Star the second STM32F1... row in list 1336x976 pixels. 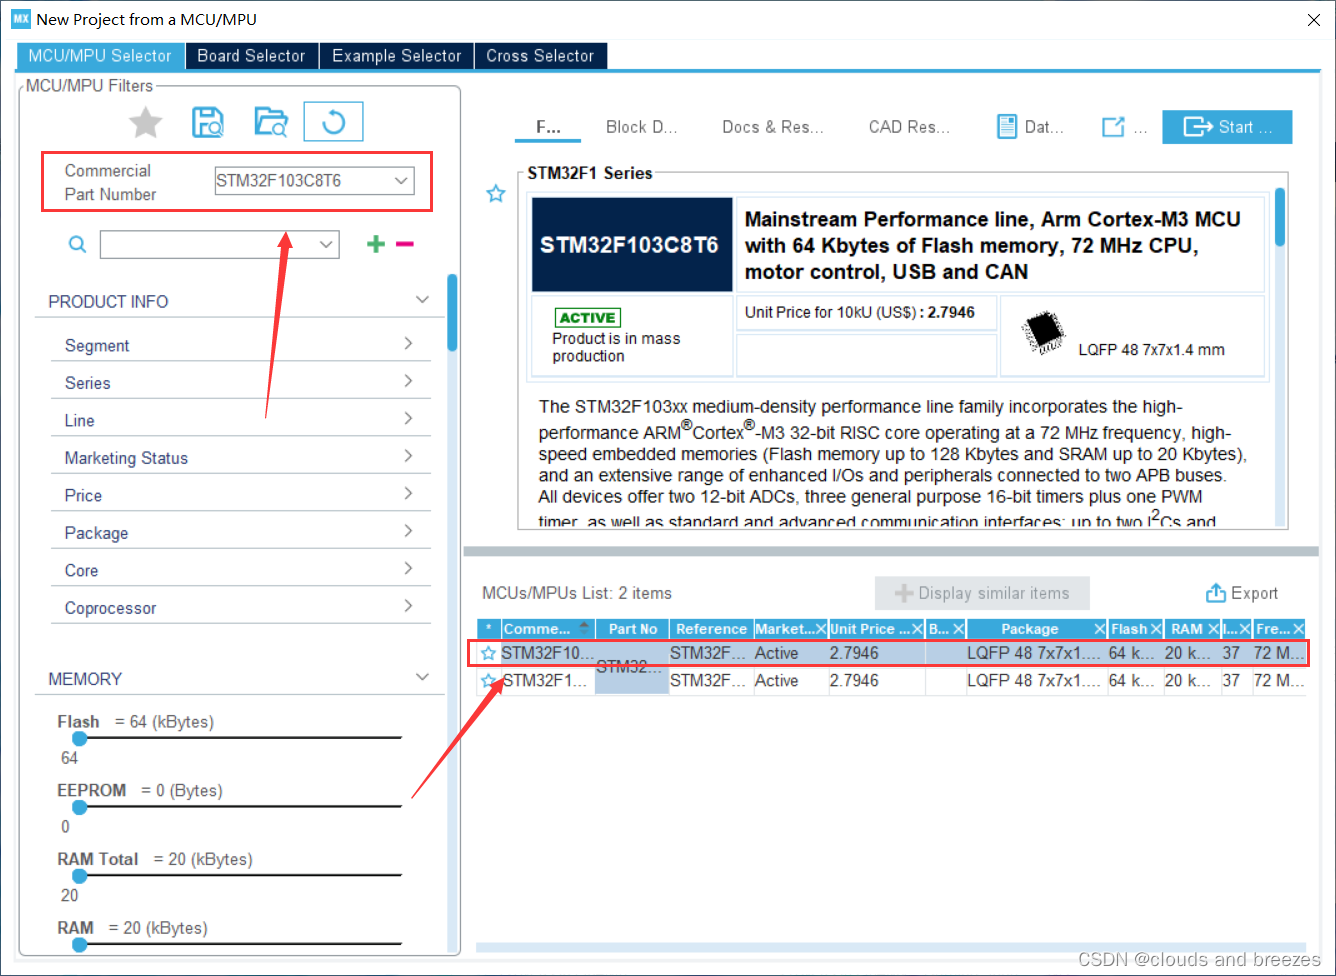[x=488, y=680]
